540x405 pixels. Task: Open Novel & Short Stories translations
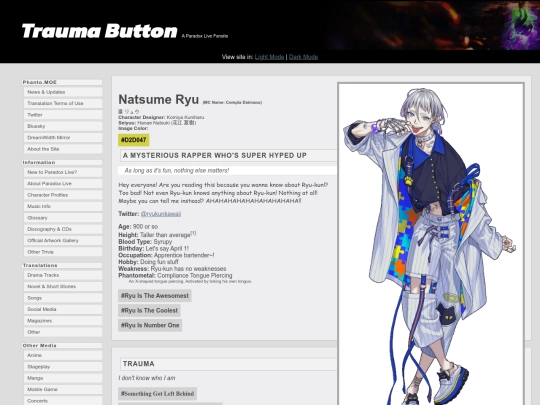click(63, 287)
